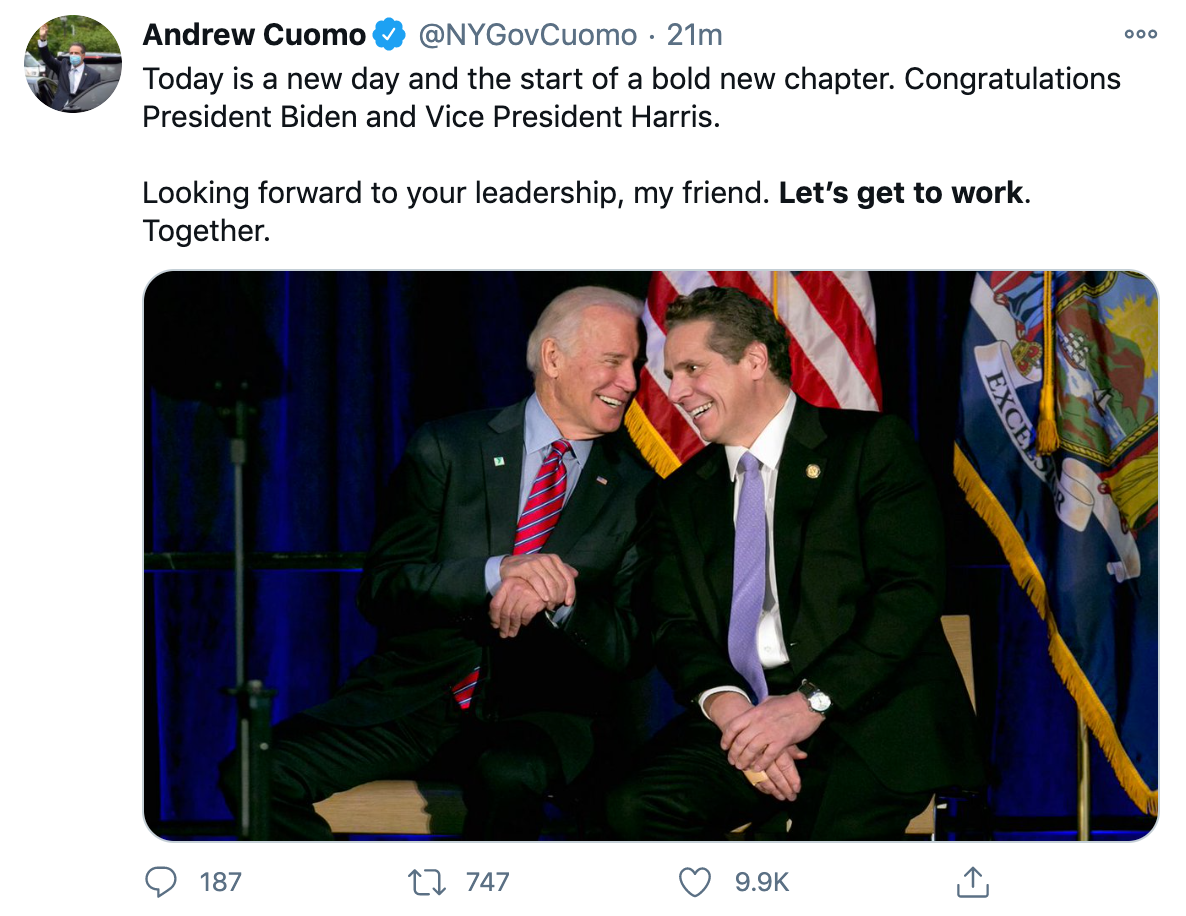Visit the @NYGovCuomo handle link
Image resolution: width=1186 pixels, height=916 pixels.
(528, 35)
